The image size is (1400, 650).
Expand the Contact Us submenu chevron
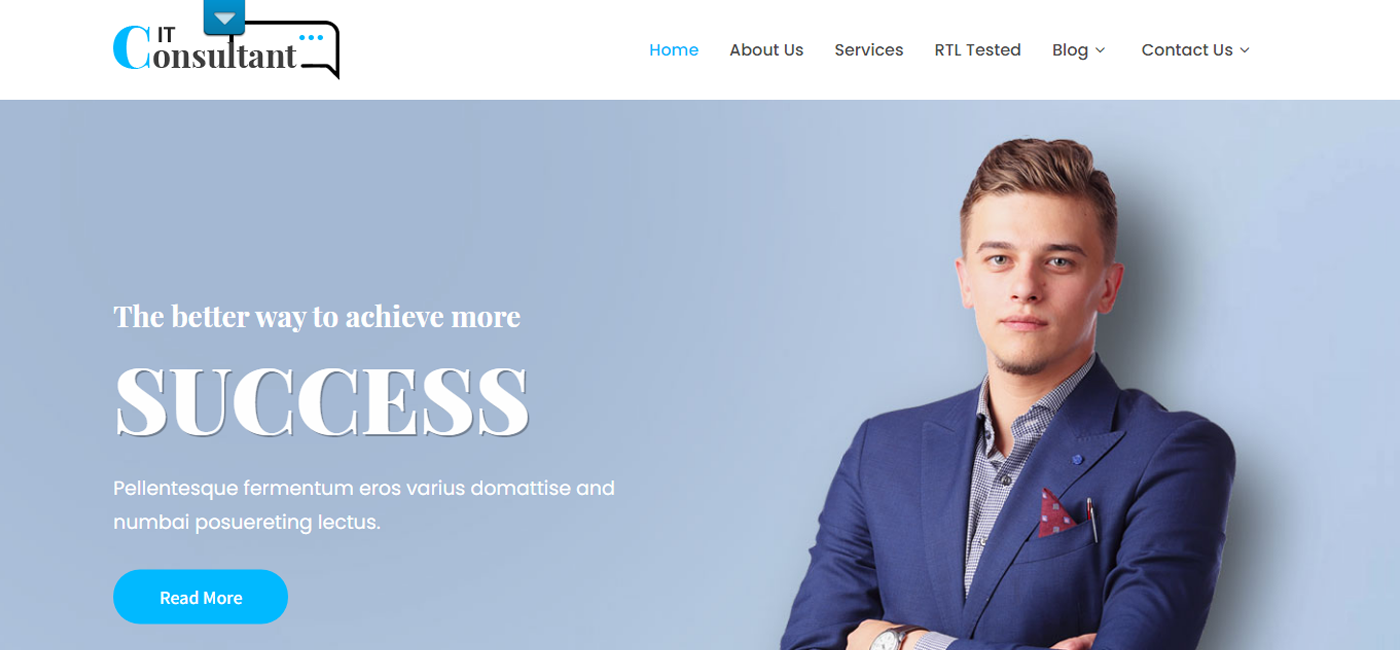(1245, 50)
